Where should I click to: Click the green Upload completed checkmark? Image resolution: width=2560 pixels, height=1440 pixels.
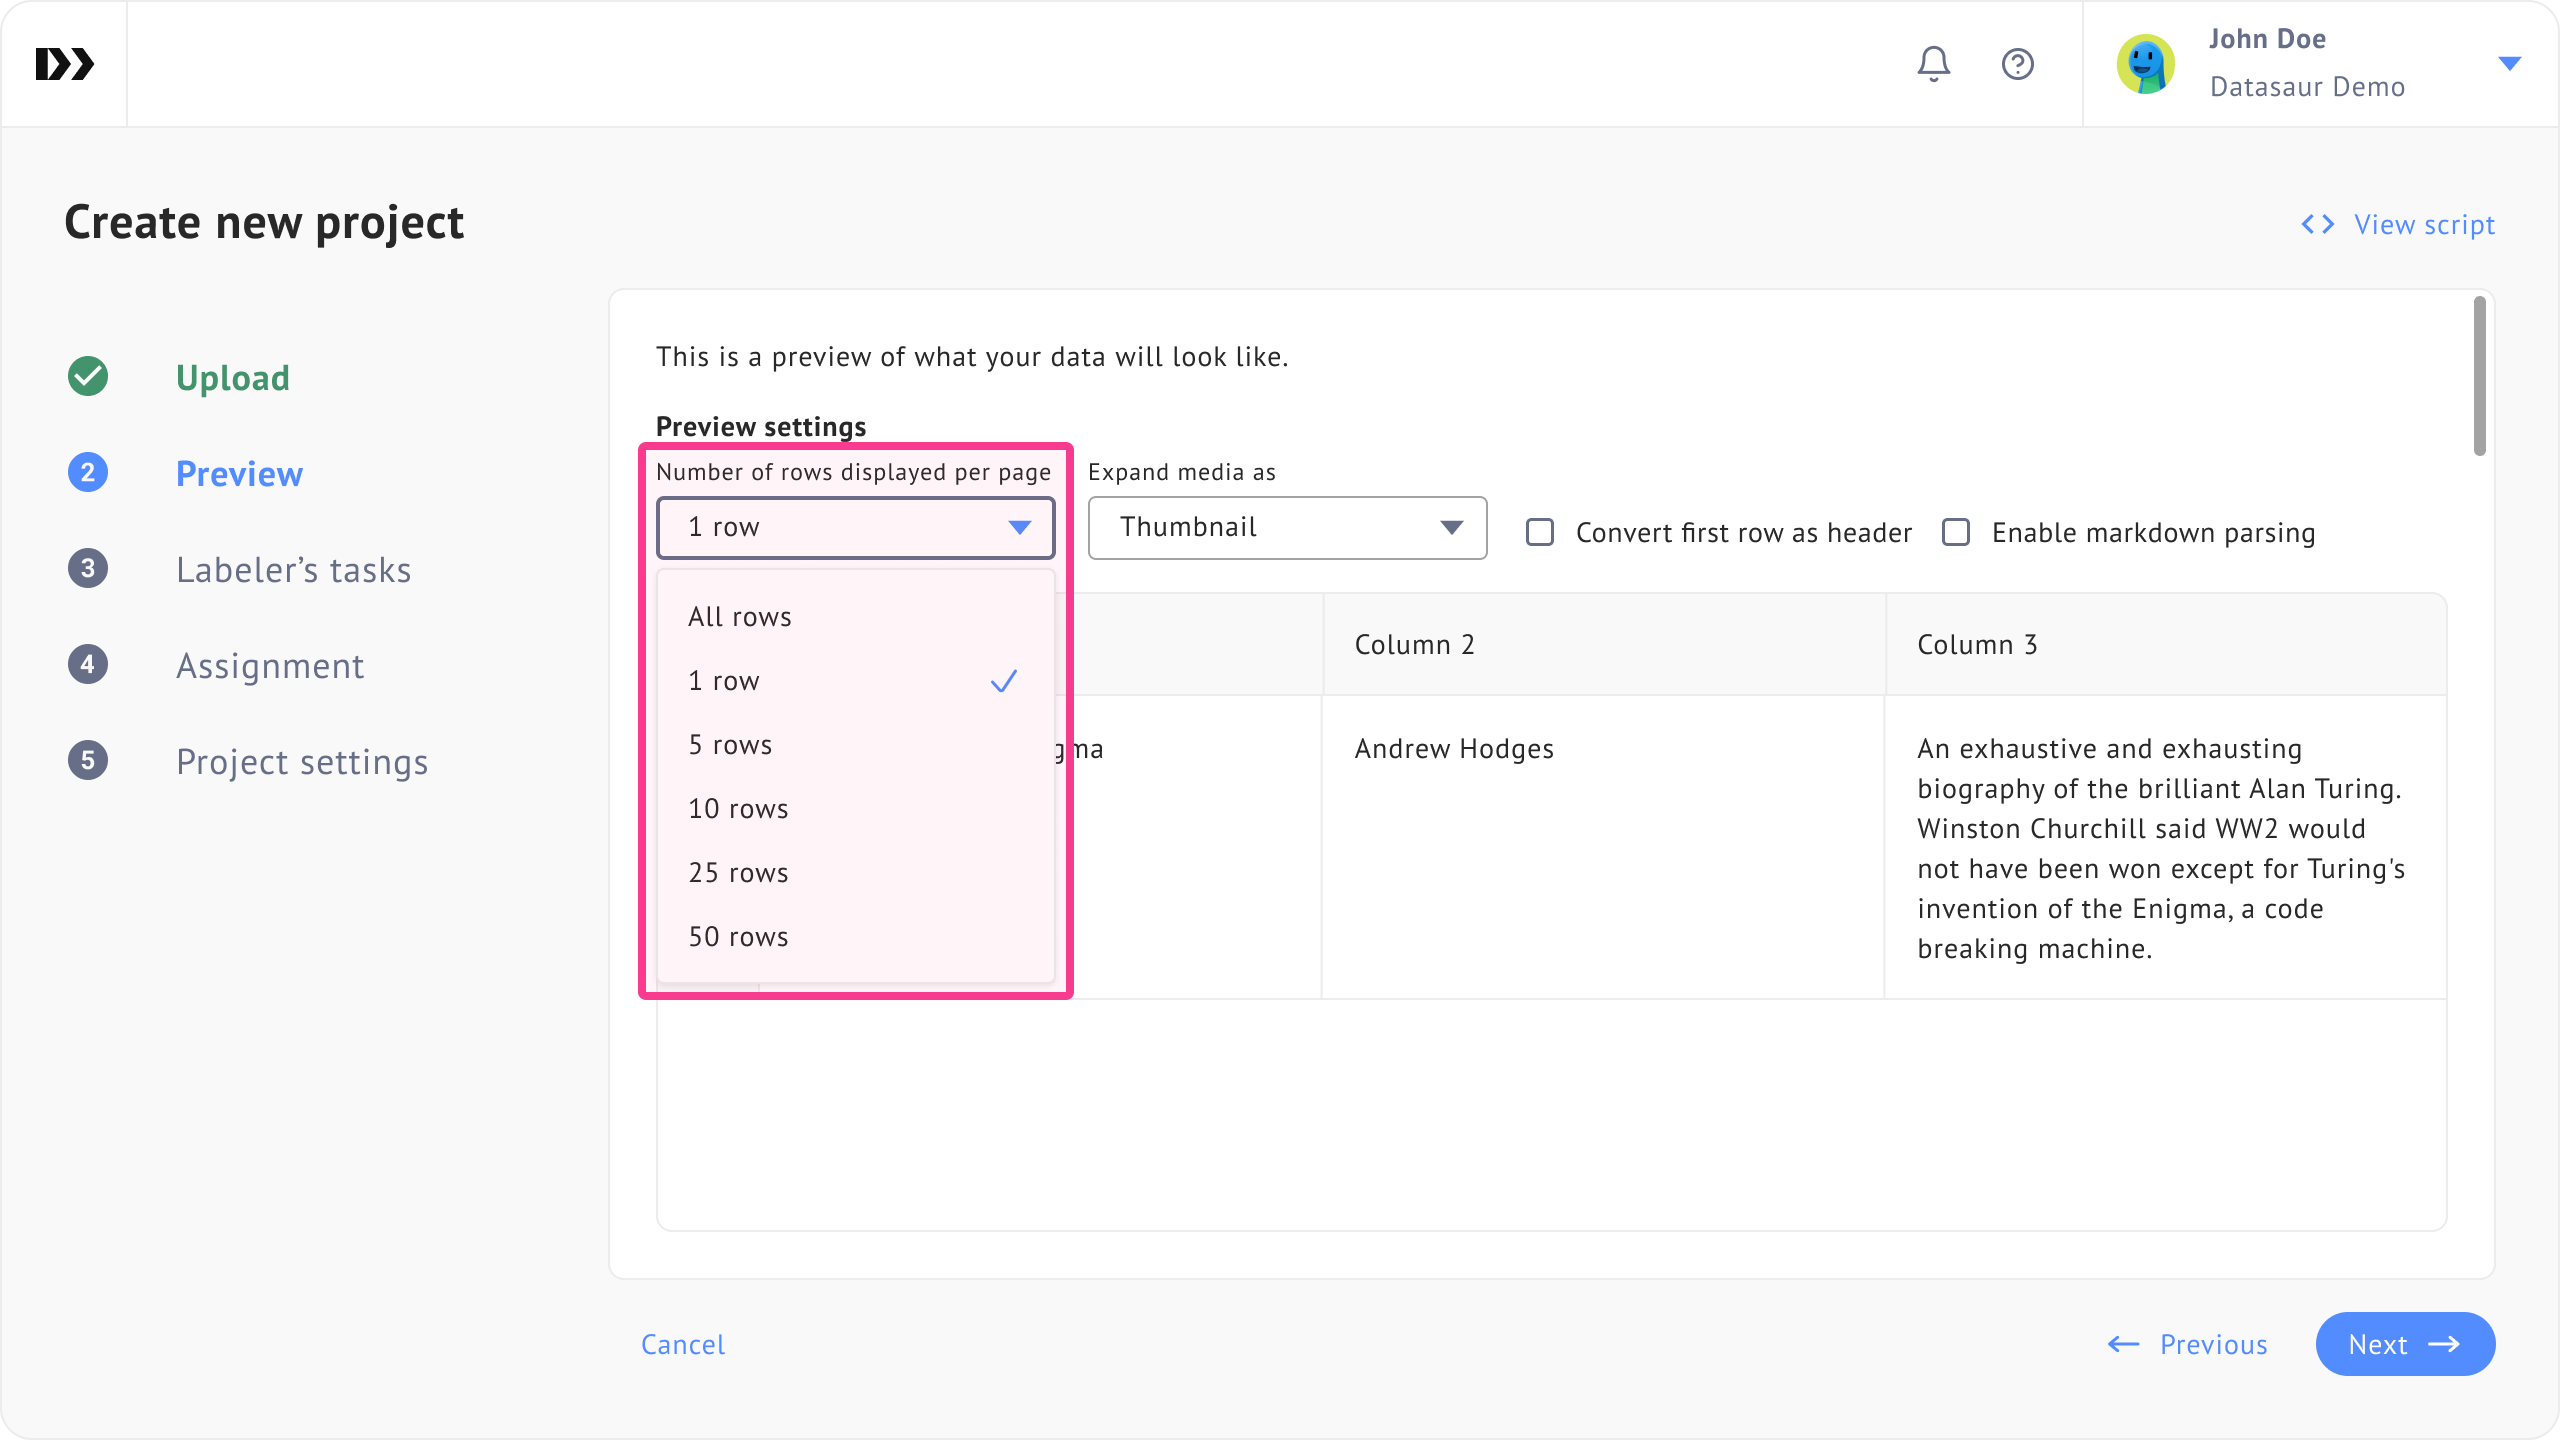(88, 377)
